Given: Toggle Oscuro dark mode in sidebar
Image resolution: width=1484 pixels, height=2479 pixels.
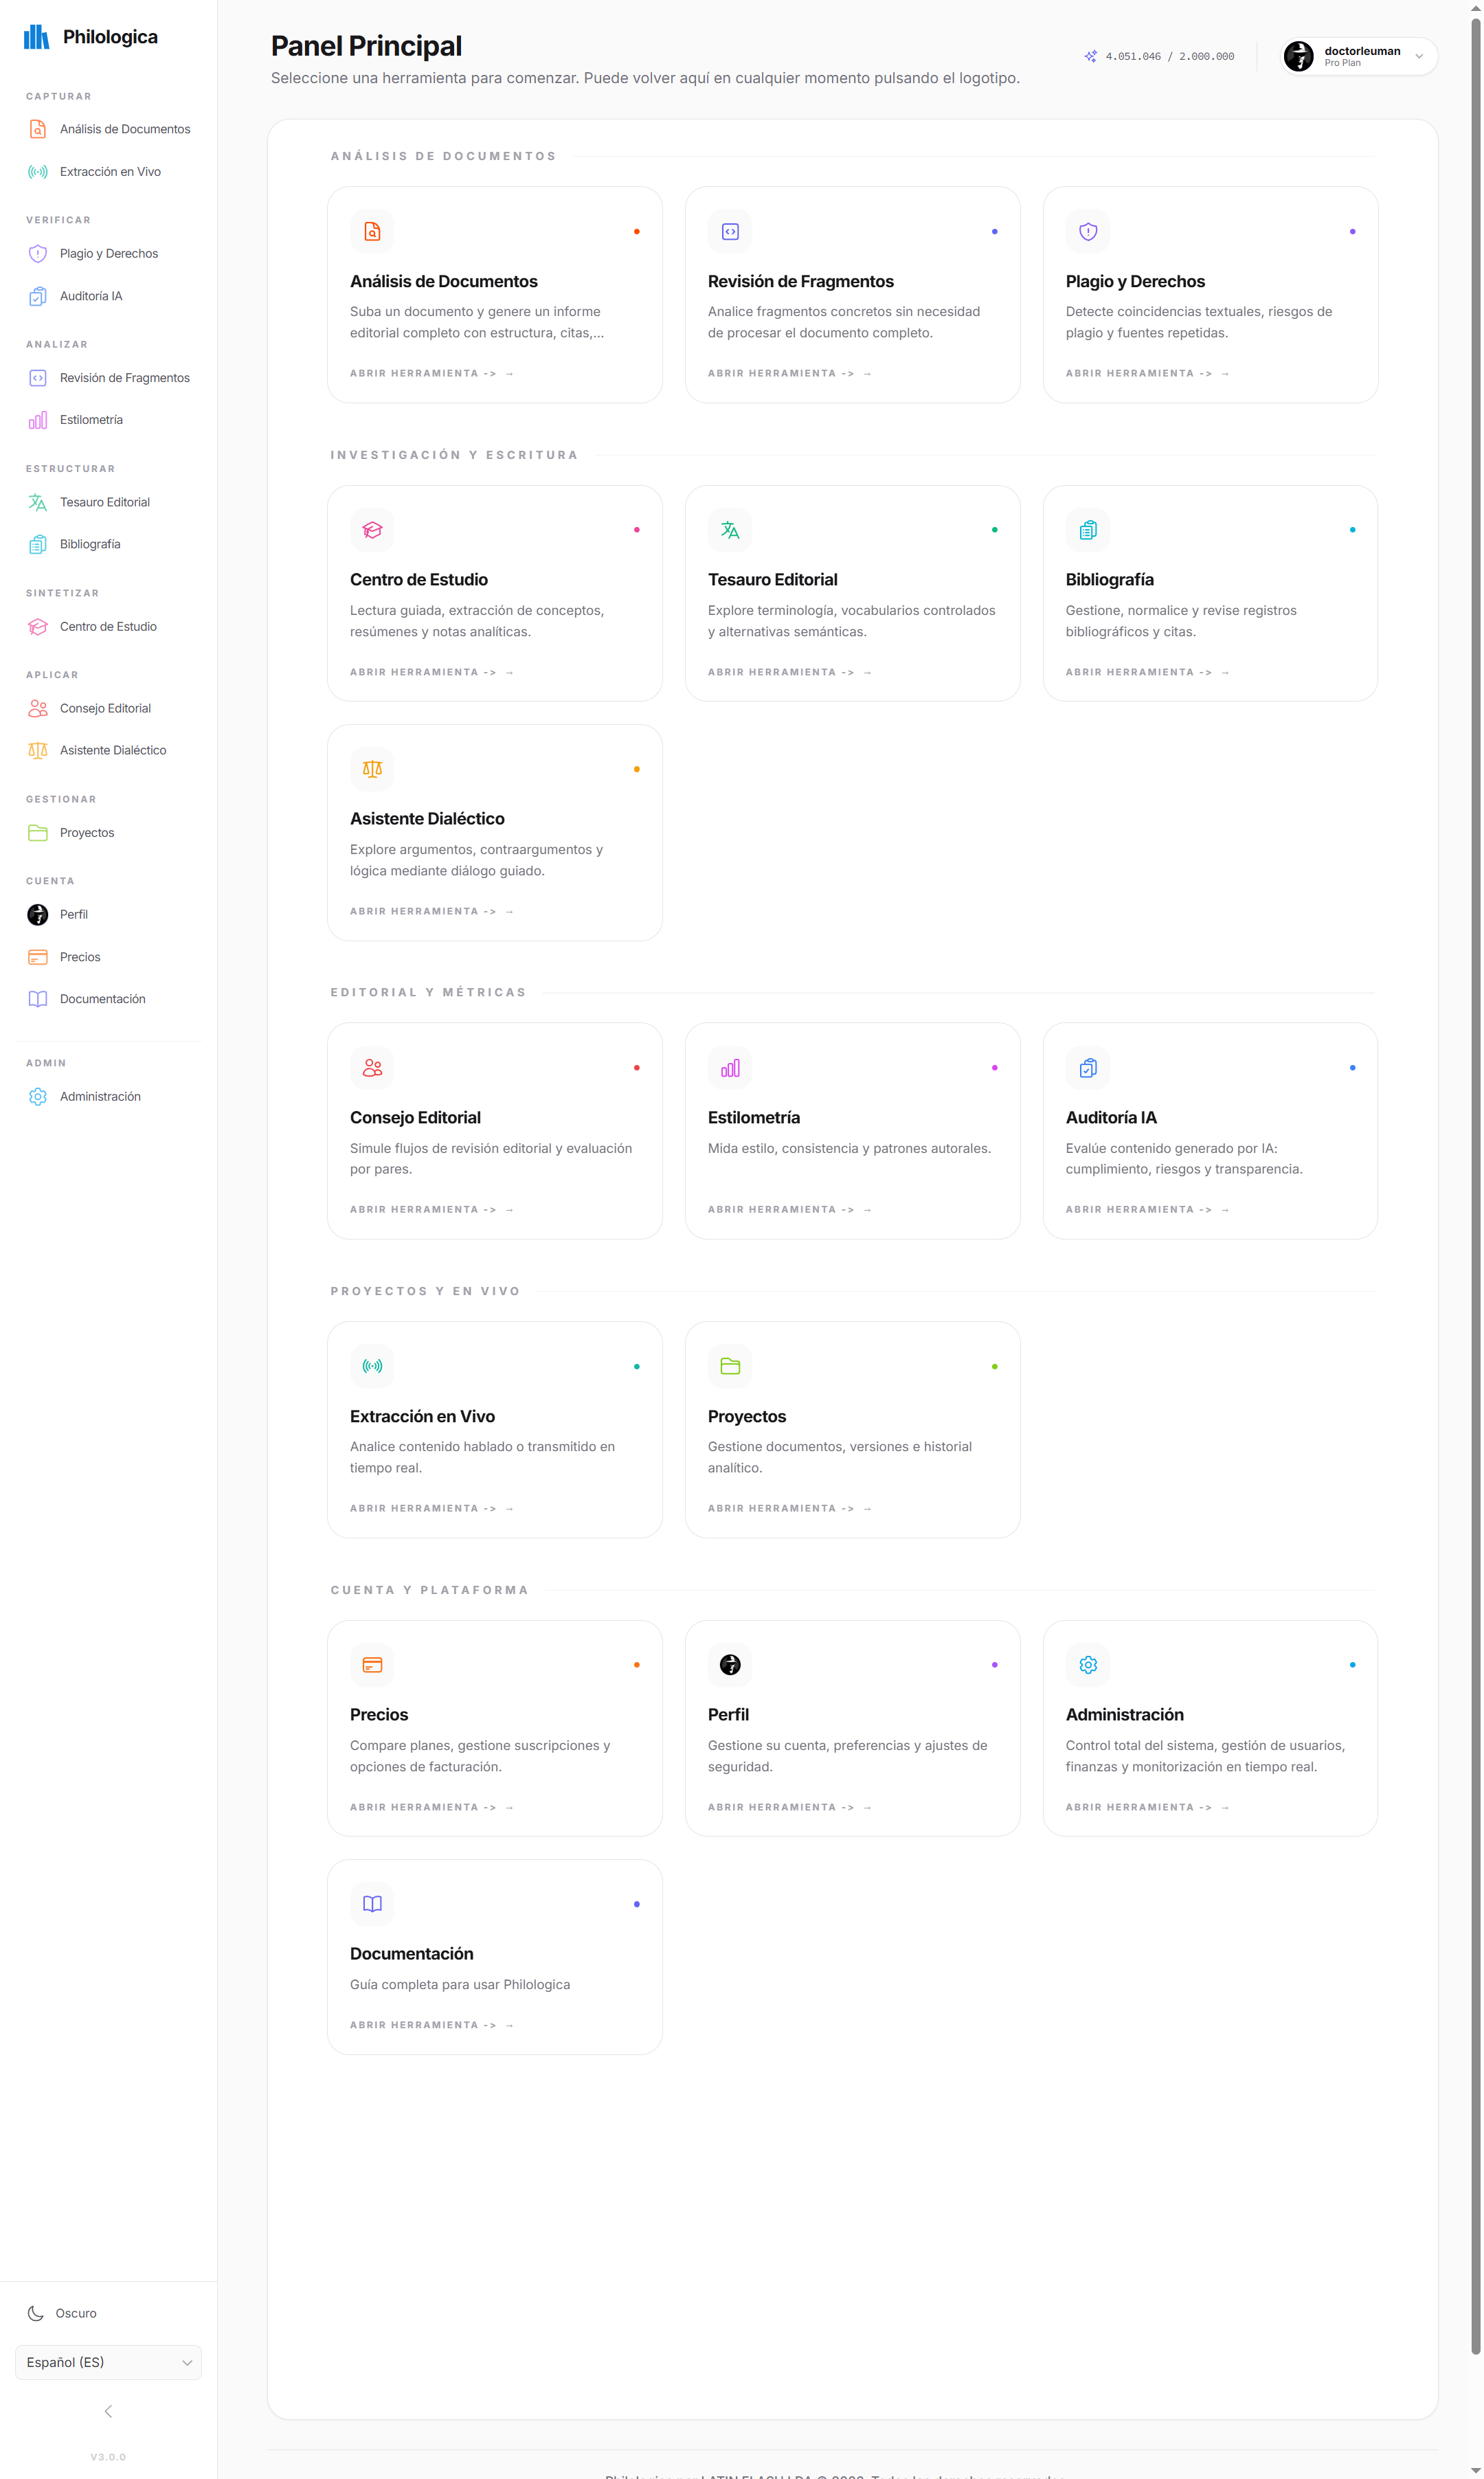Looking at the screenshot, I should (x=62, y=2313).
